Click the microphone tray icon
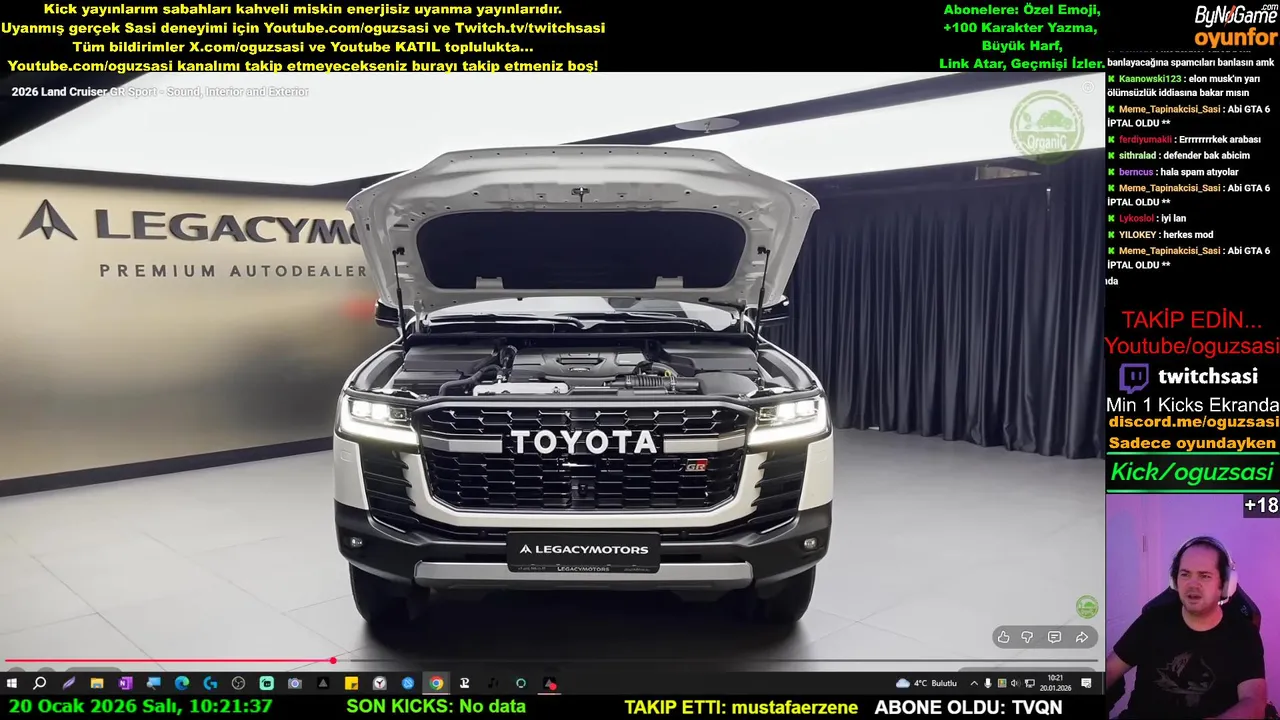 coord(988,684)
